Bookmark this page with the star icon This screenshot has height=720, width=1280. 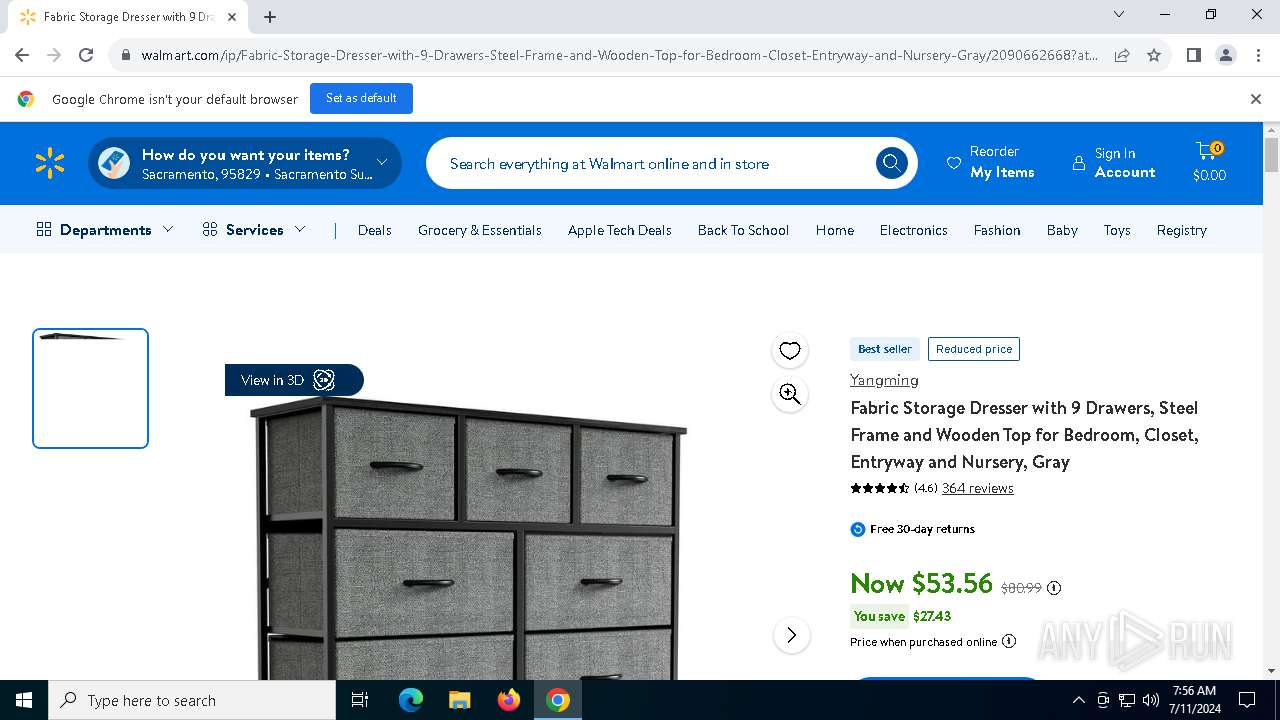tap(1154, 55)
